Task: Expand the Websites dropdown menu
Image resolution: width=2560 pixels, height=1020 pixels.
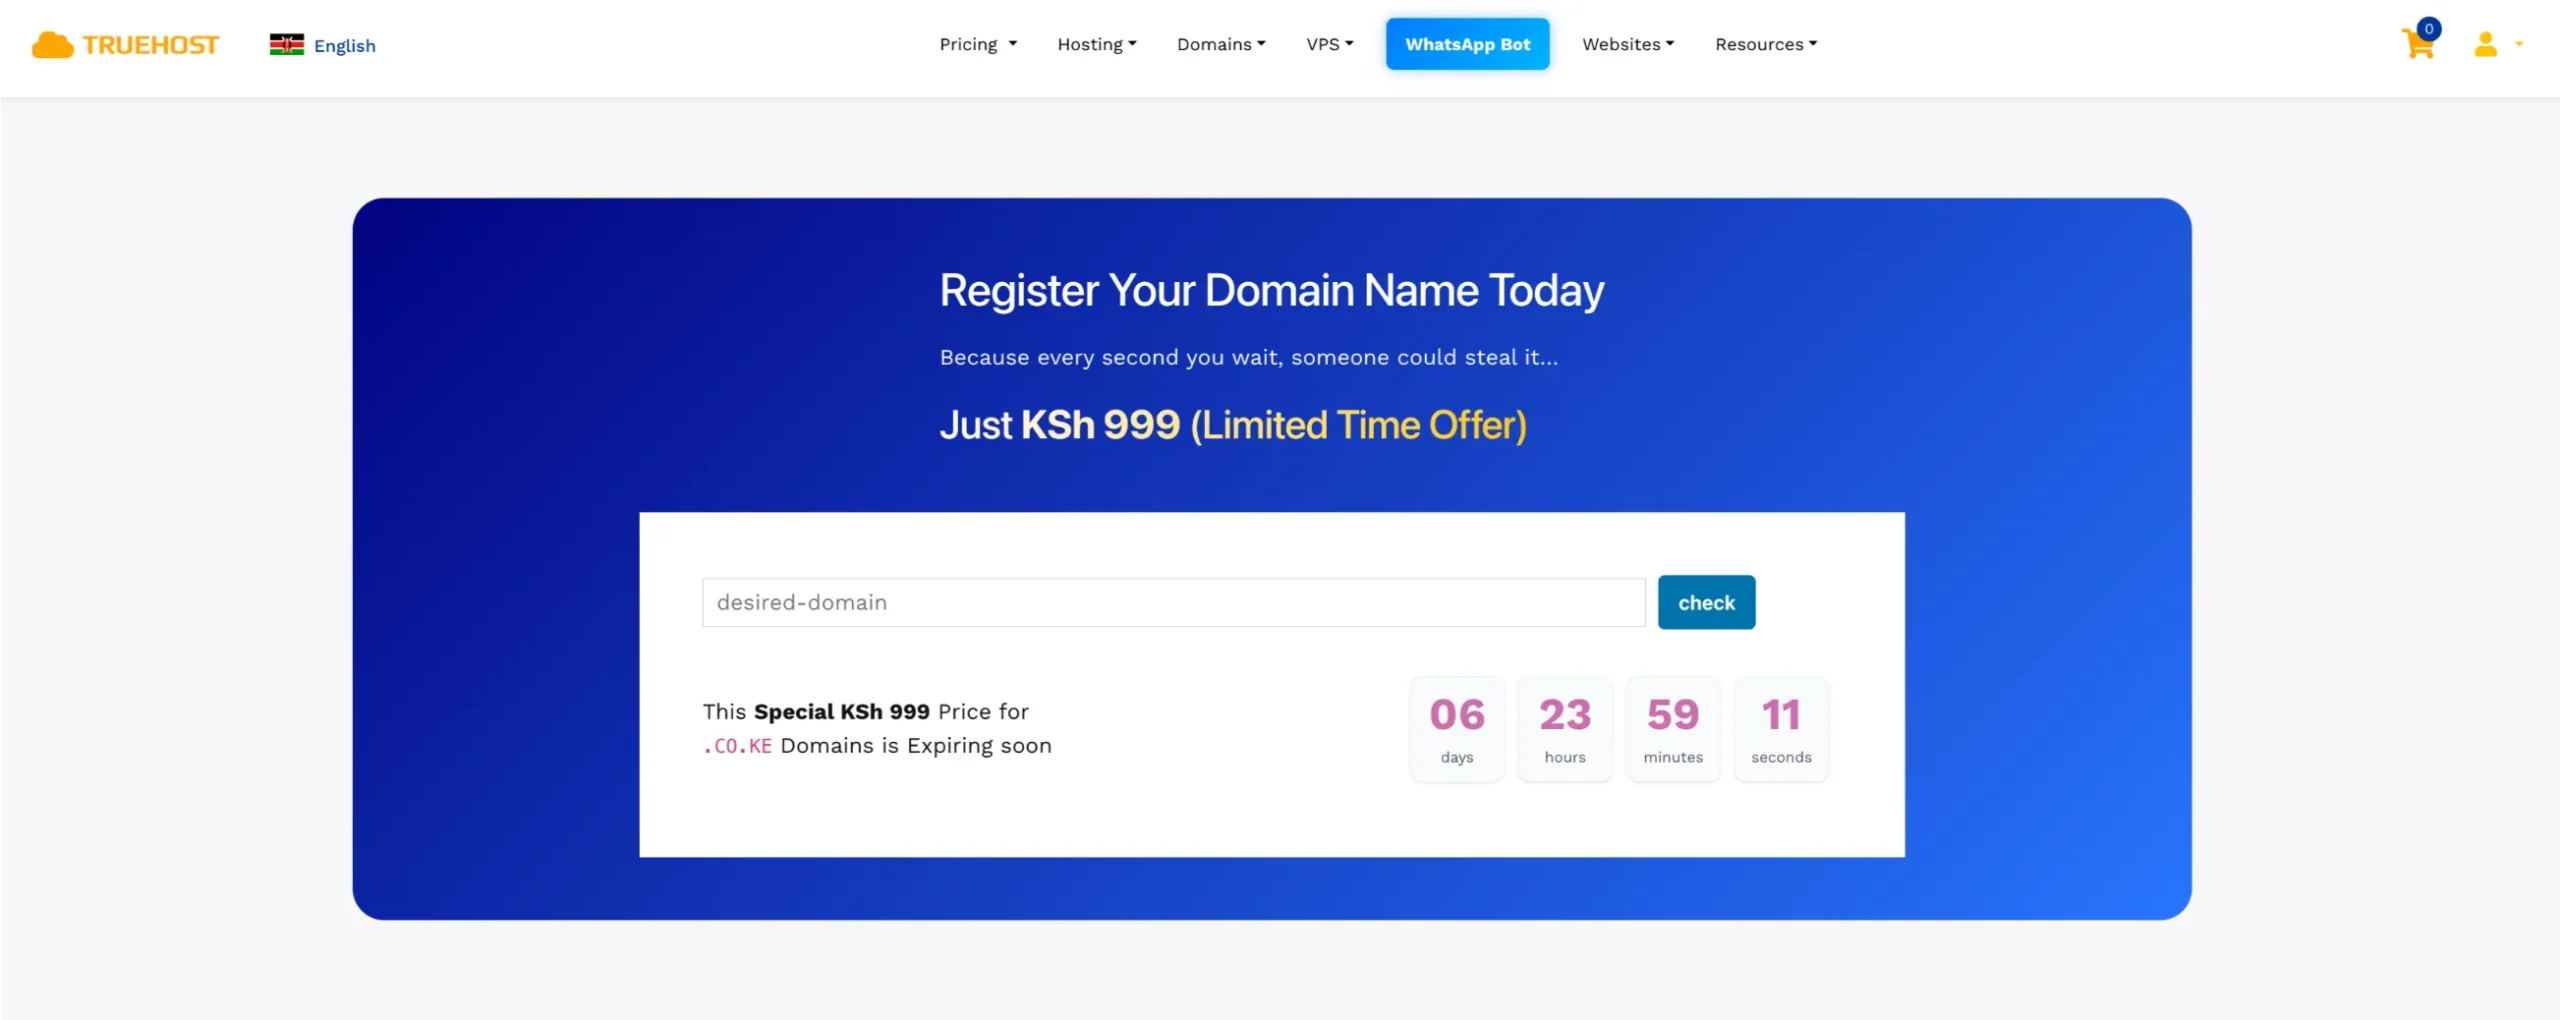Action: 1628,44
